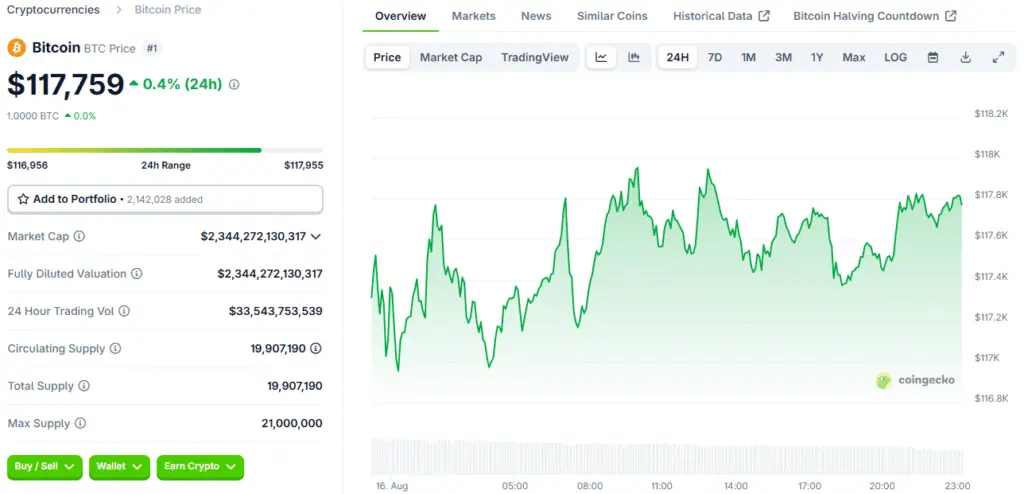Screen dimensions: 1024x494
Task: Toggle LOG scale on chart
Action: click(x=895, y=58)
